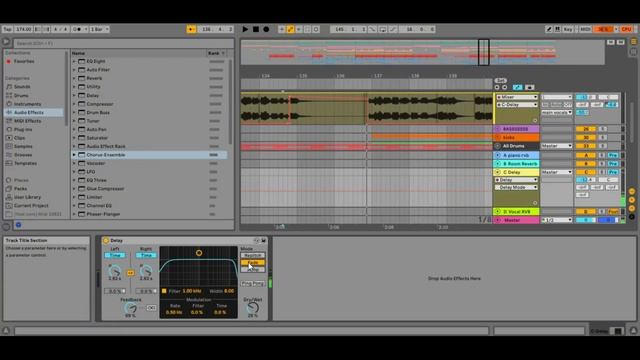Expand the Chorus-Ensemble folder
Image resolution: width=640 pixels, height=360 pixels.
click(74, 155)
